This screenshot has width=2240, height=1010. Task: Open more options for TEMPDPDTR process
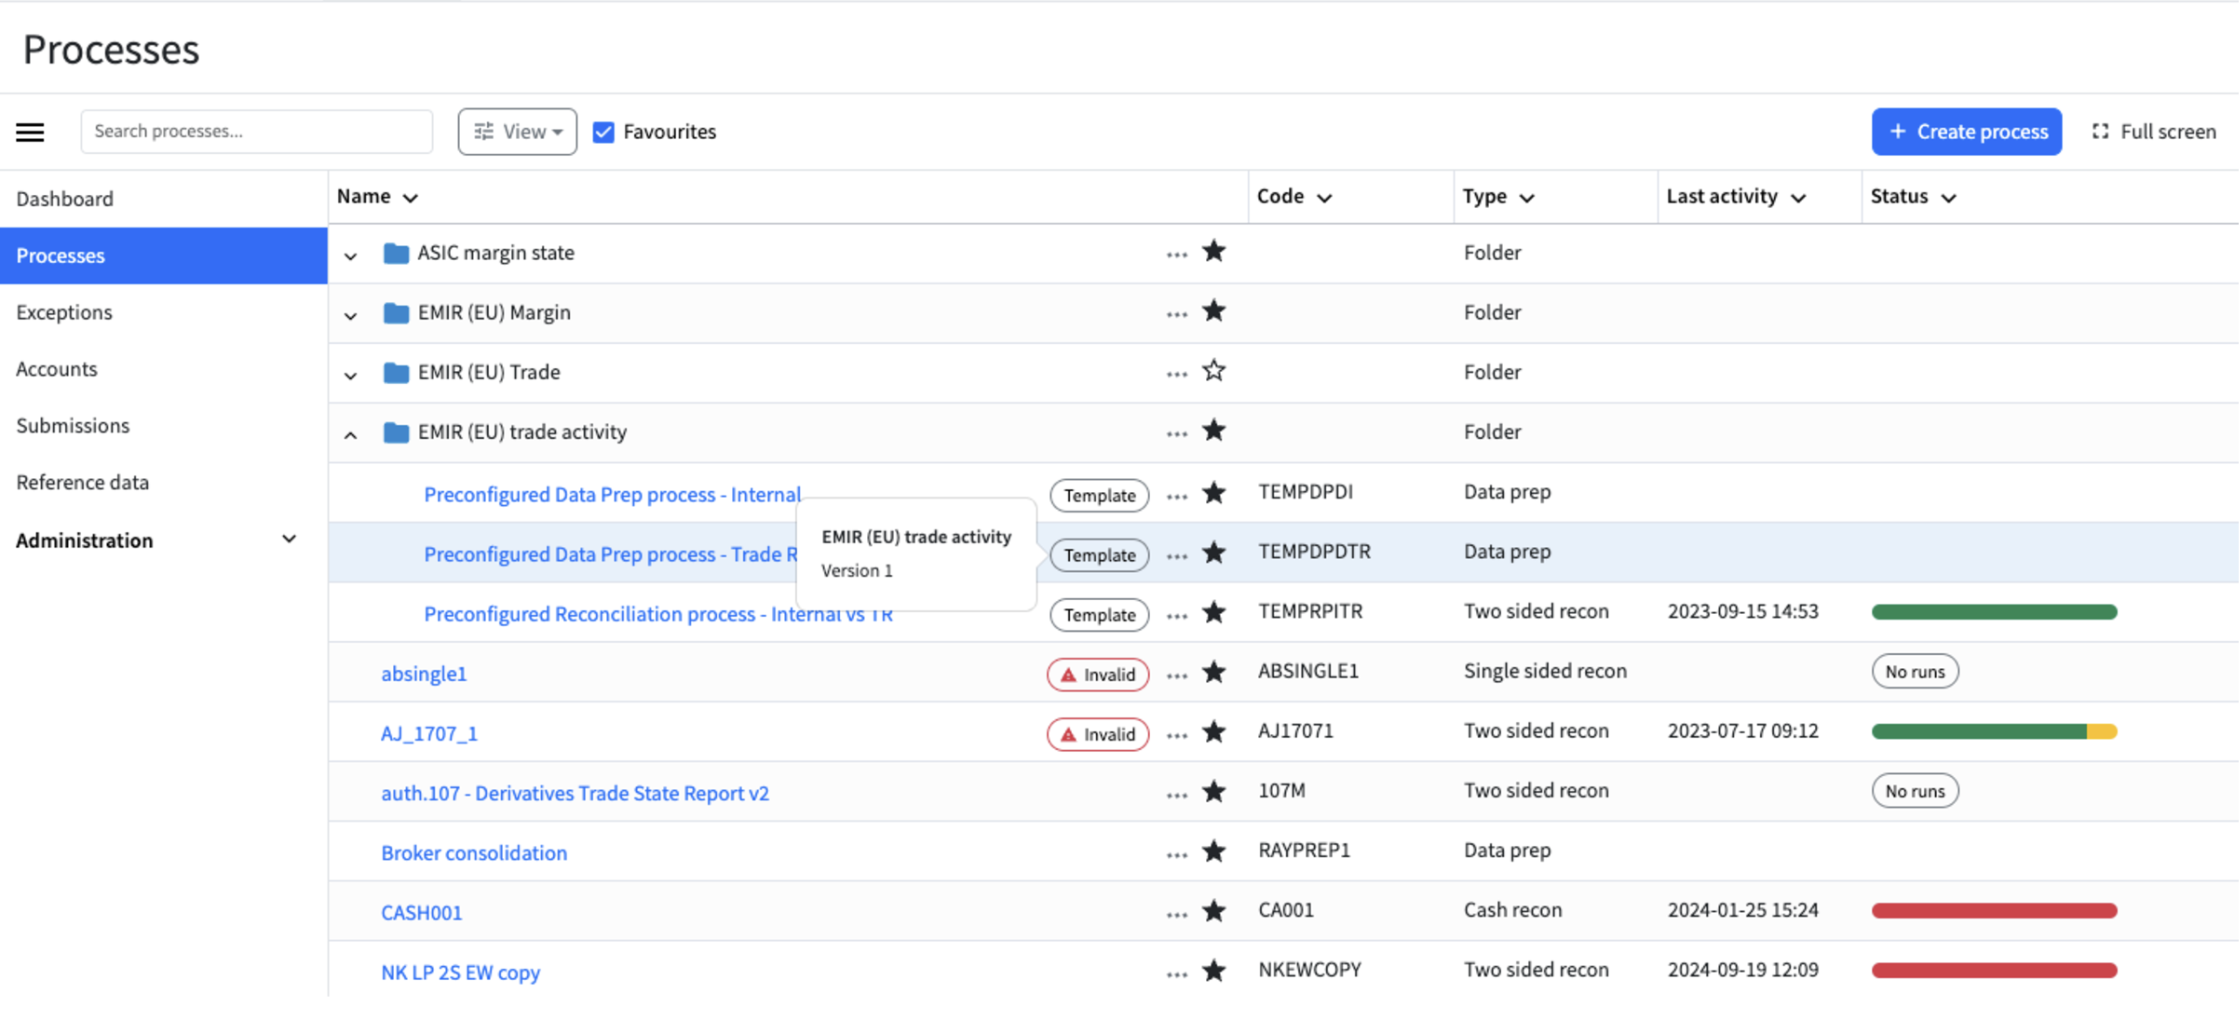click(1176, 556)
